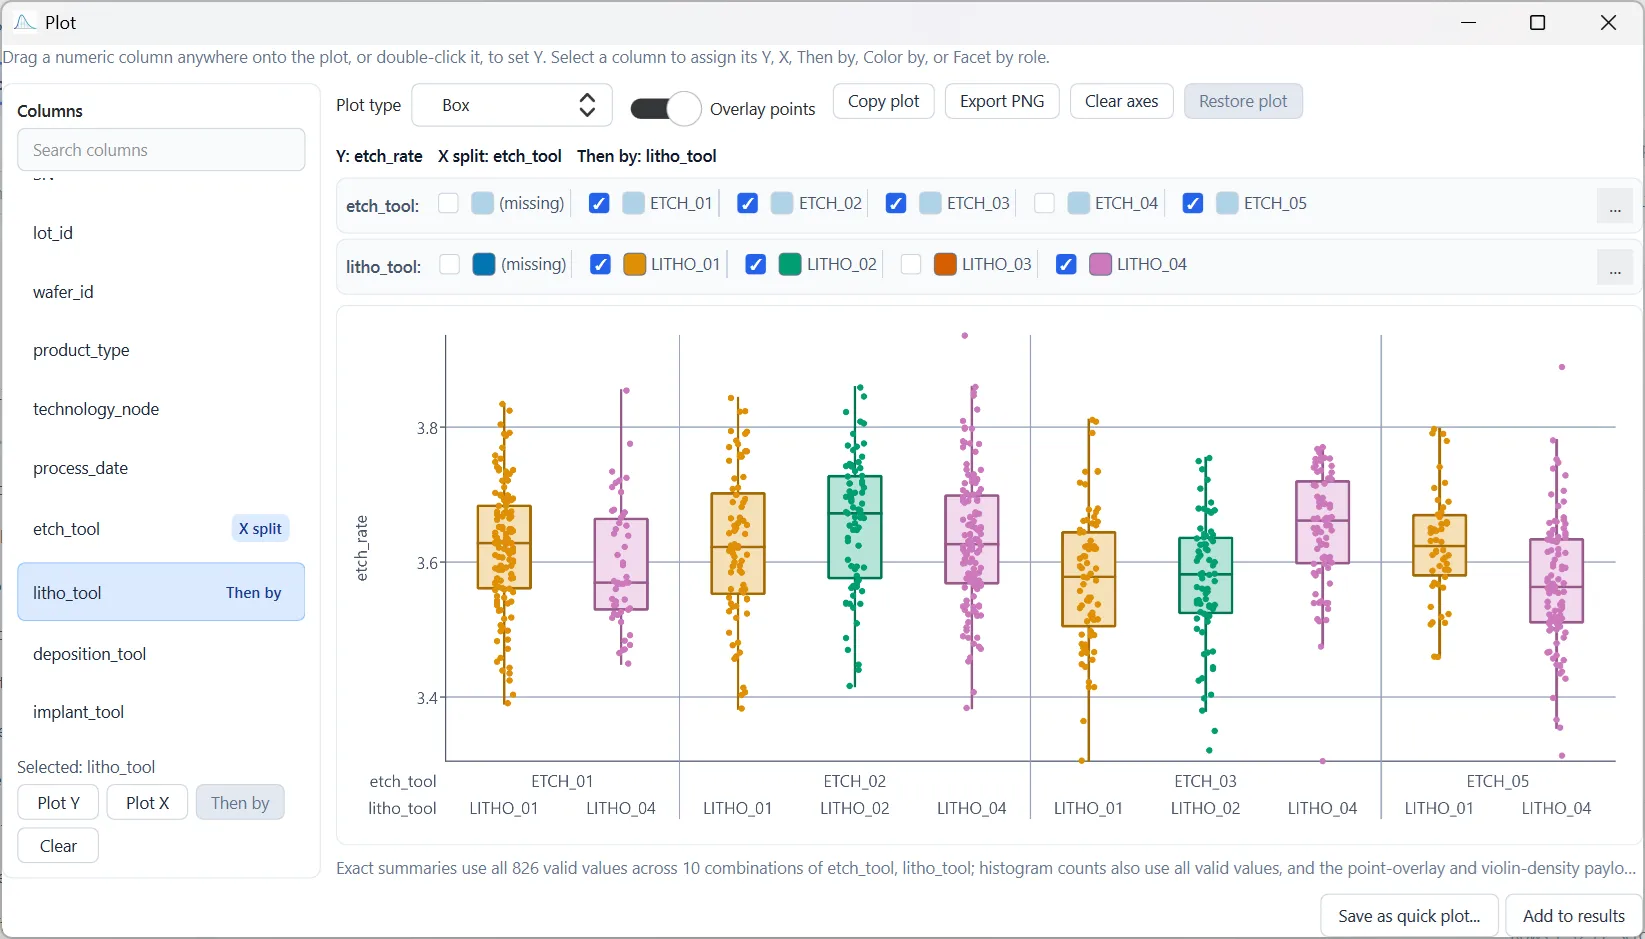Screen dimensions: 1645x939
Task: Uncheck the ETCH_02 checkbox
Action: click(747, 203)
